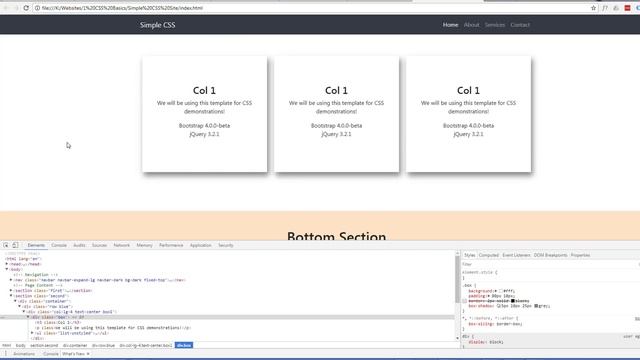This screenshot has height=360, width=640.
Task: Switch to the Console panel tab
Action: coord(59,245)
